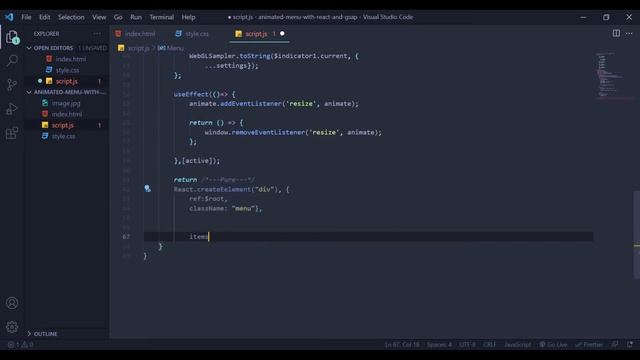
Task: Open the Terminal menu
Action: 162,17
